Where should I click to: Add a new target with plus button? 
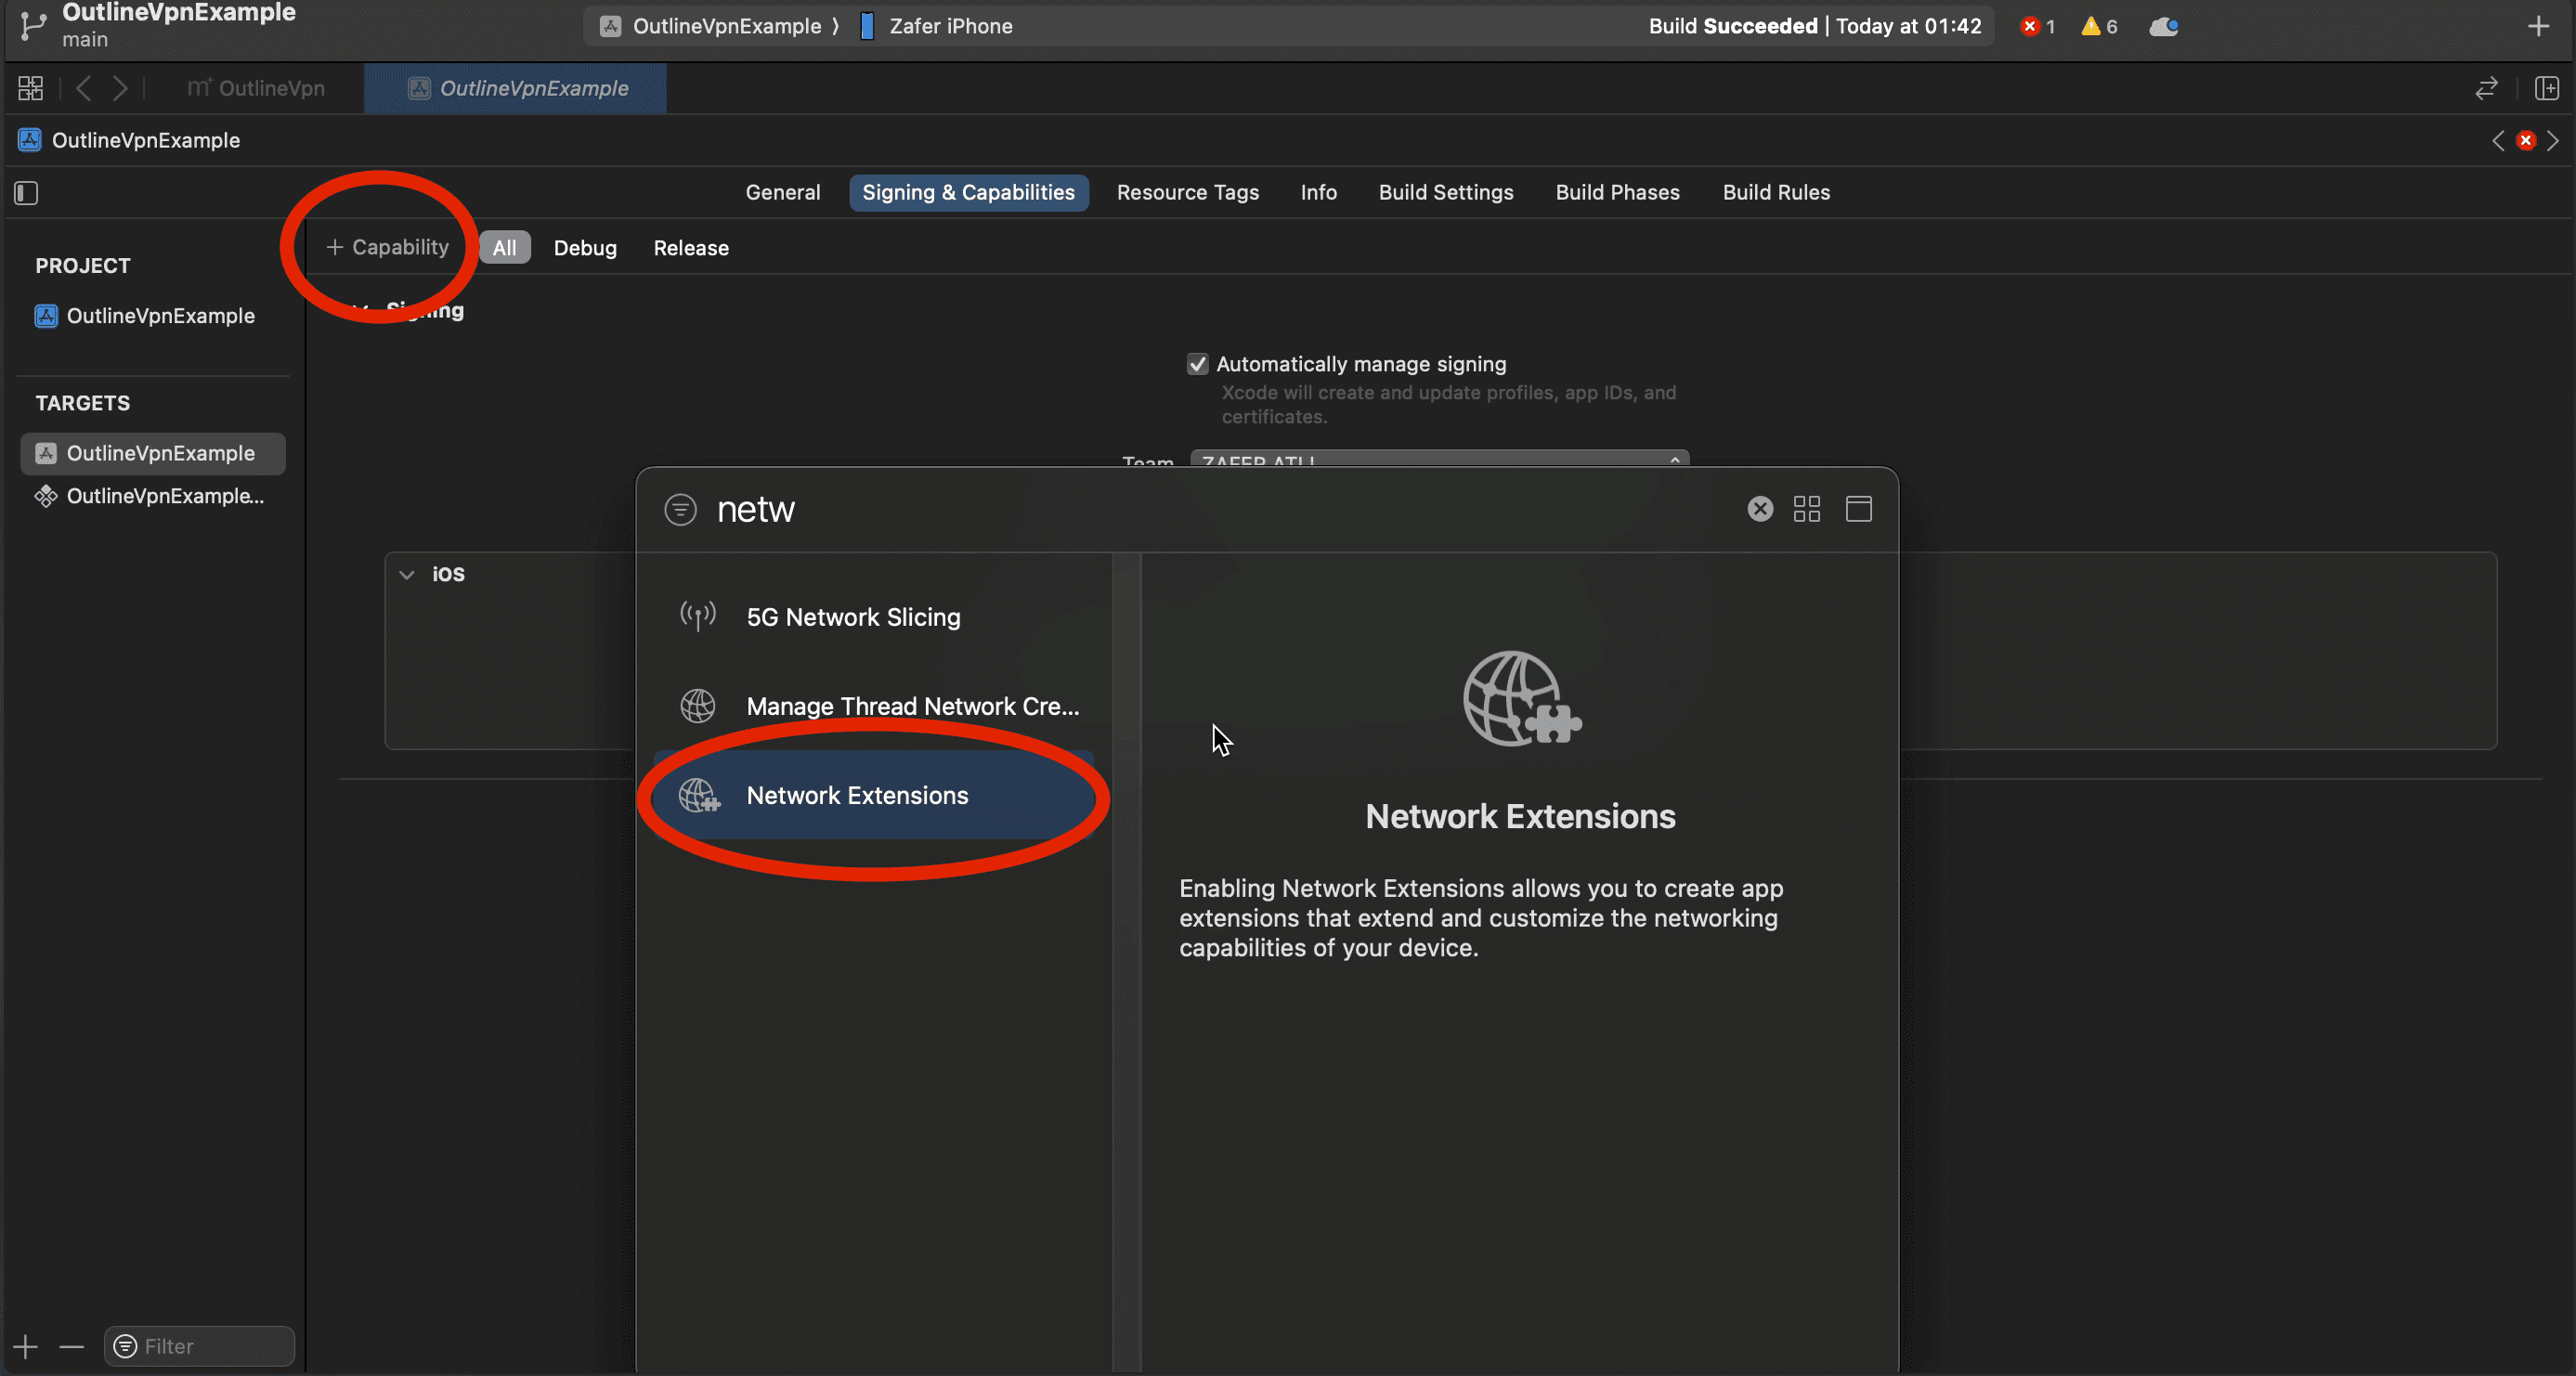tap(26, 1346)
